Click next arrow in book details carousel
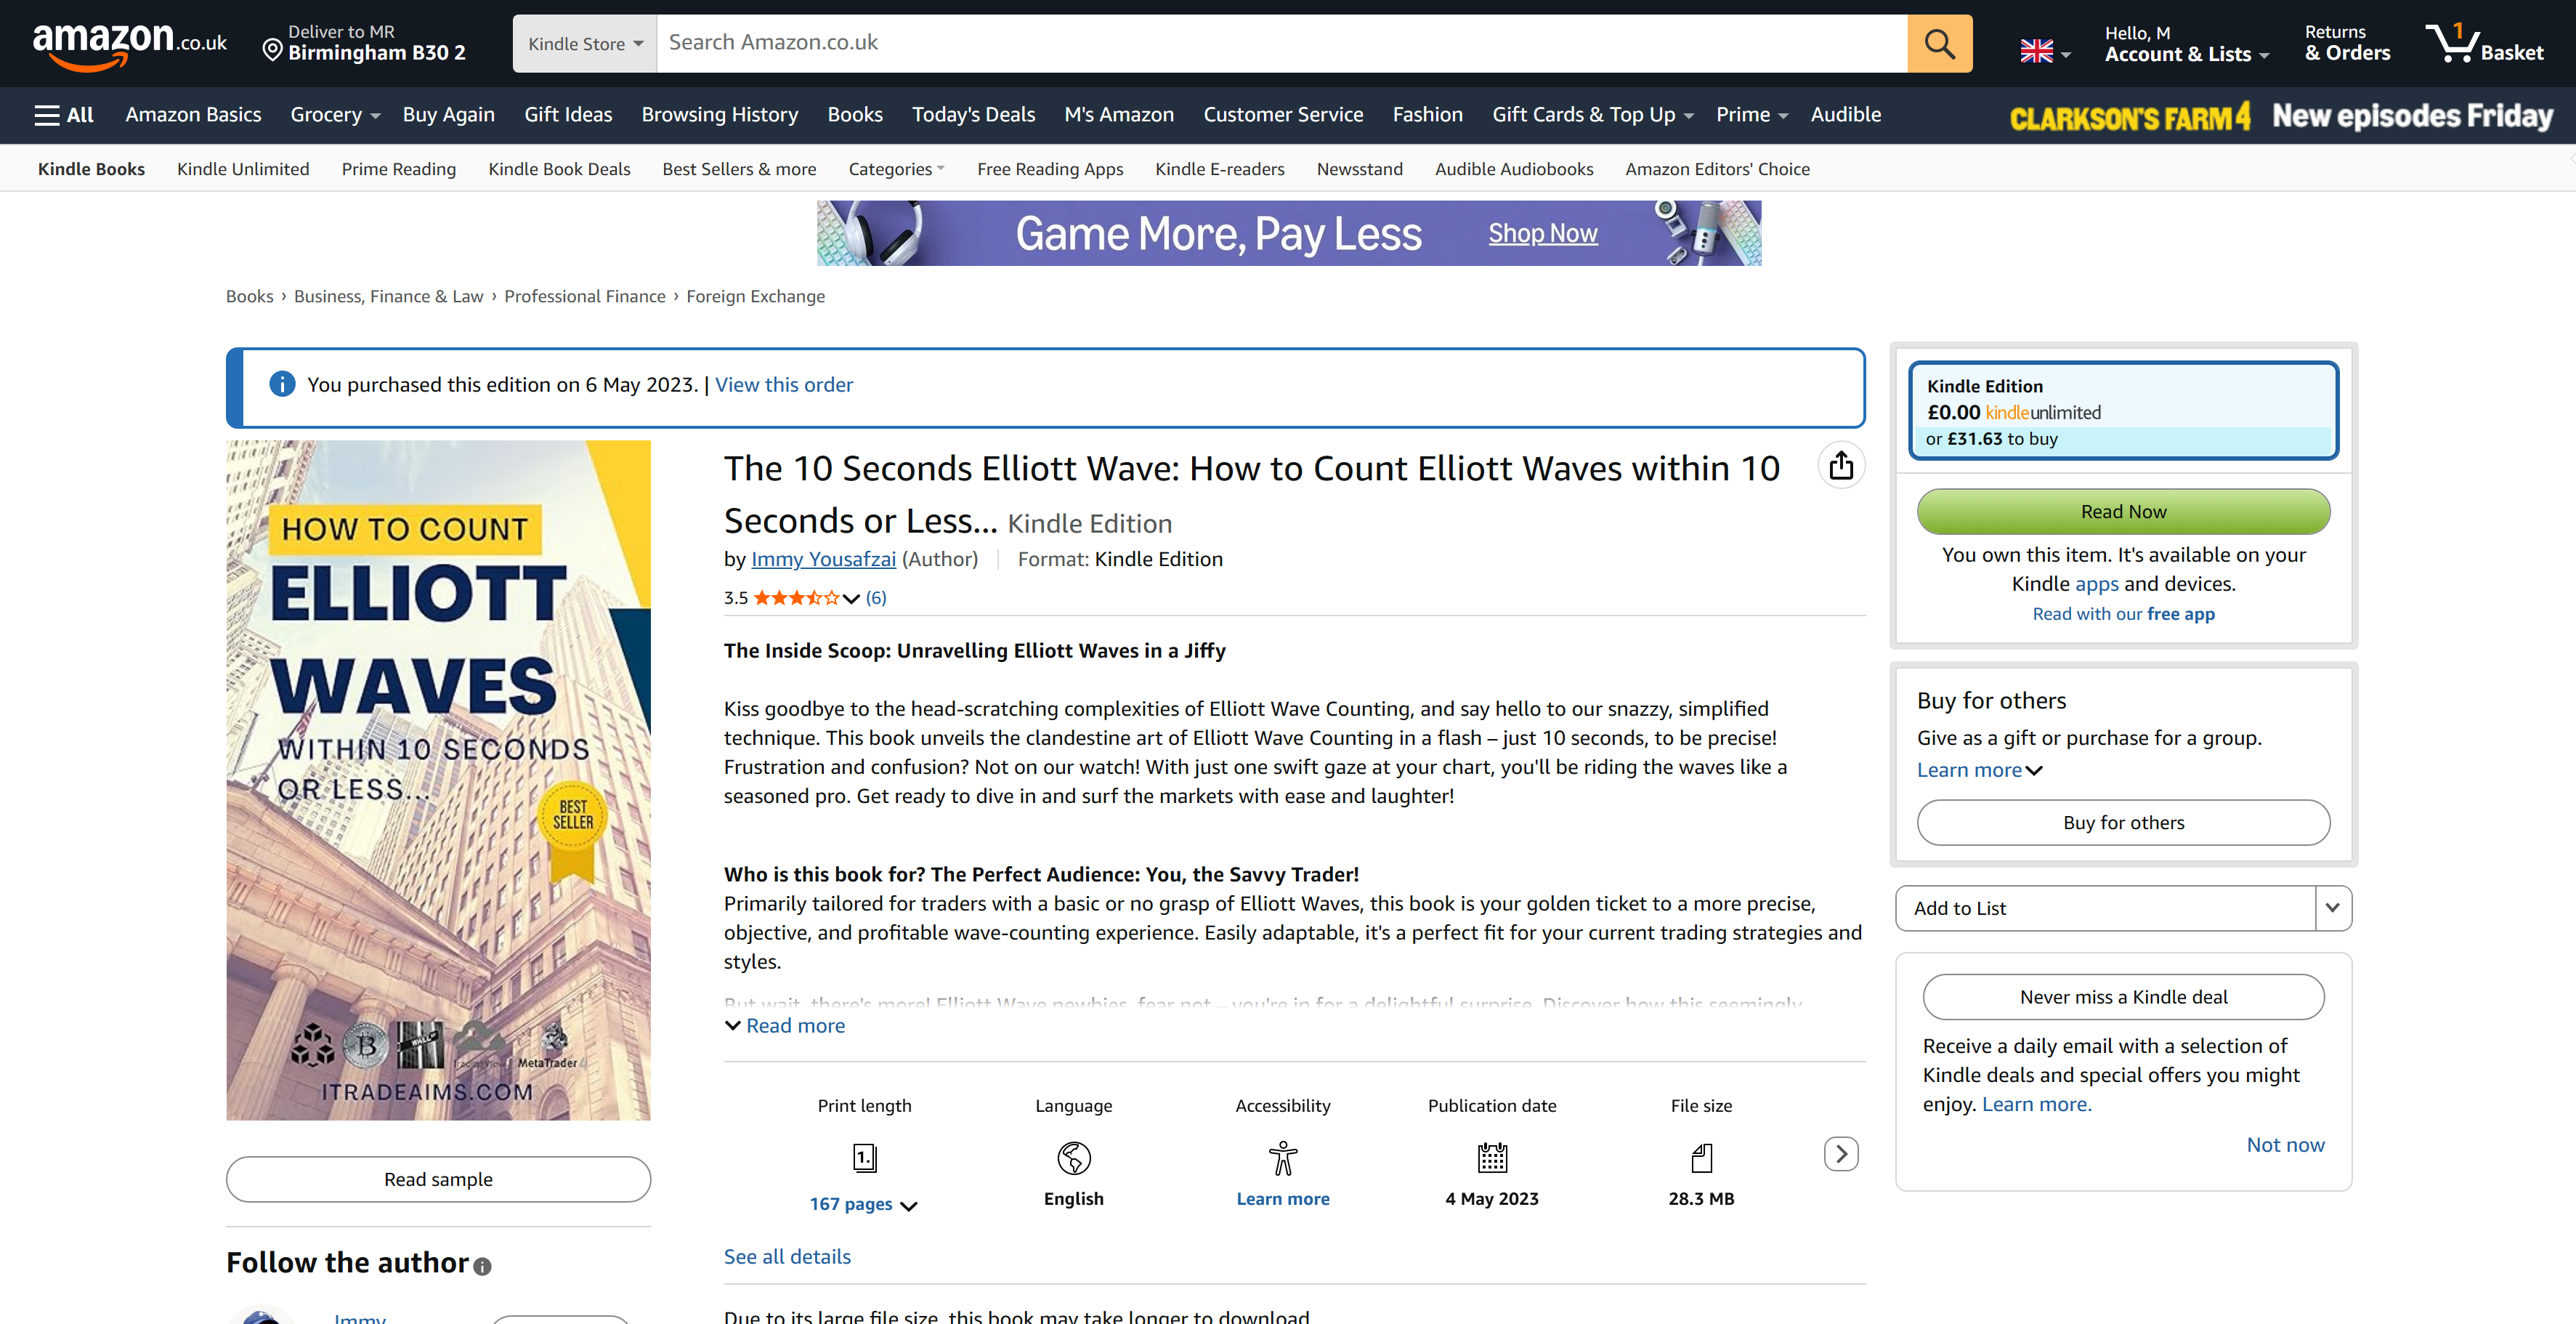Viewport: 2576px width, 1324px height. pos(1841,1154)
